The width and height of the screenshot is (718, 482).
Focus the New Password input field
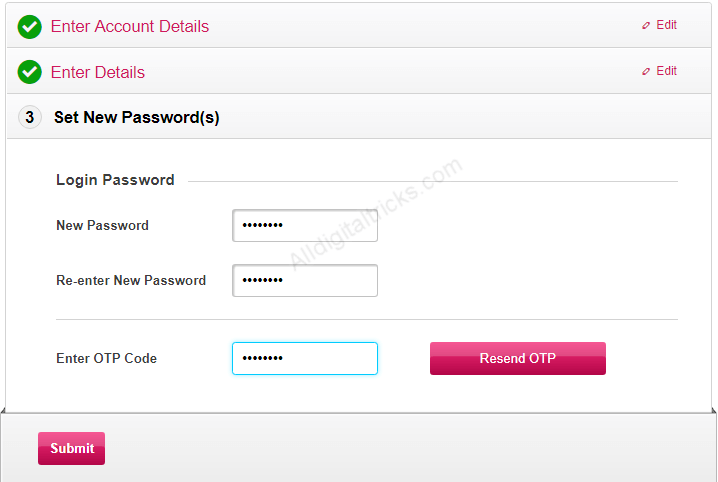coord(305,225)
